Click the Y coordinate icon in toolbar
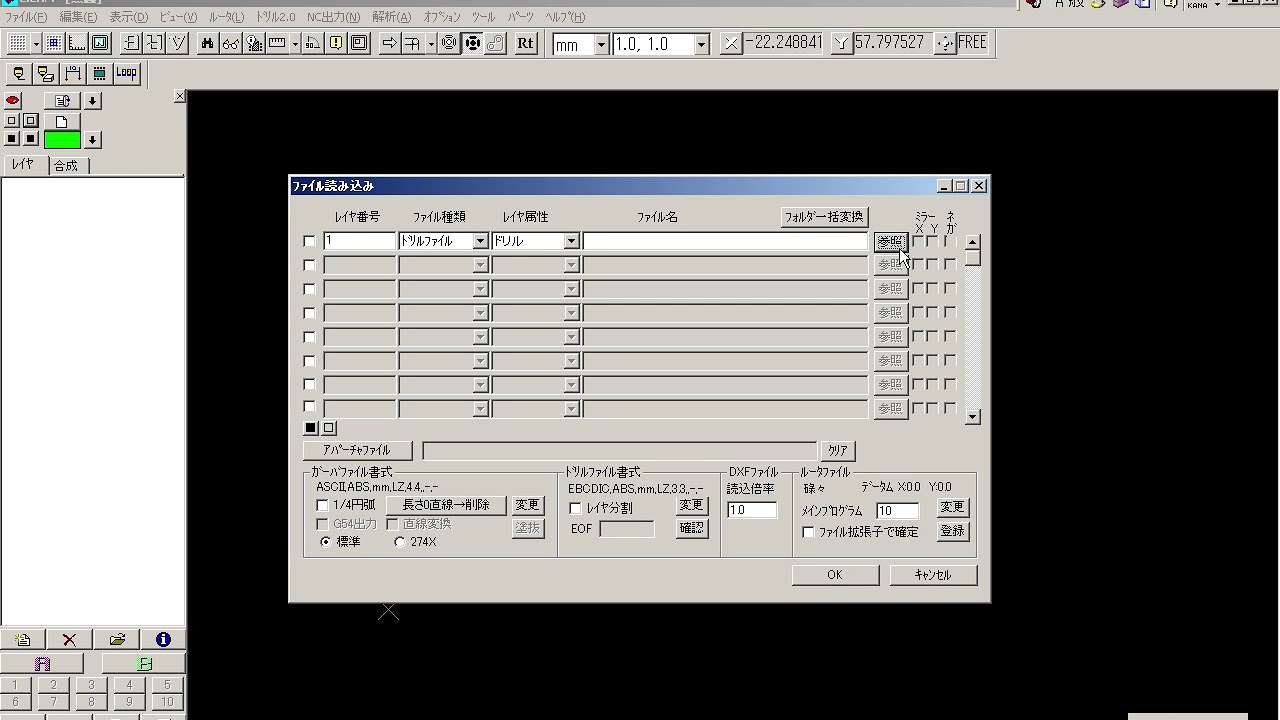1280x720 pixels. (x=840, y=43)
